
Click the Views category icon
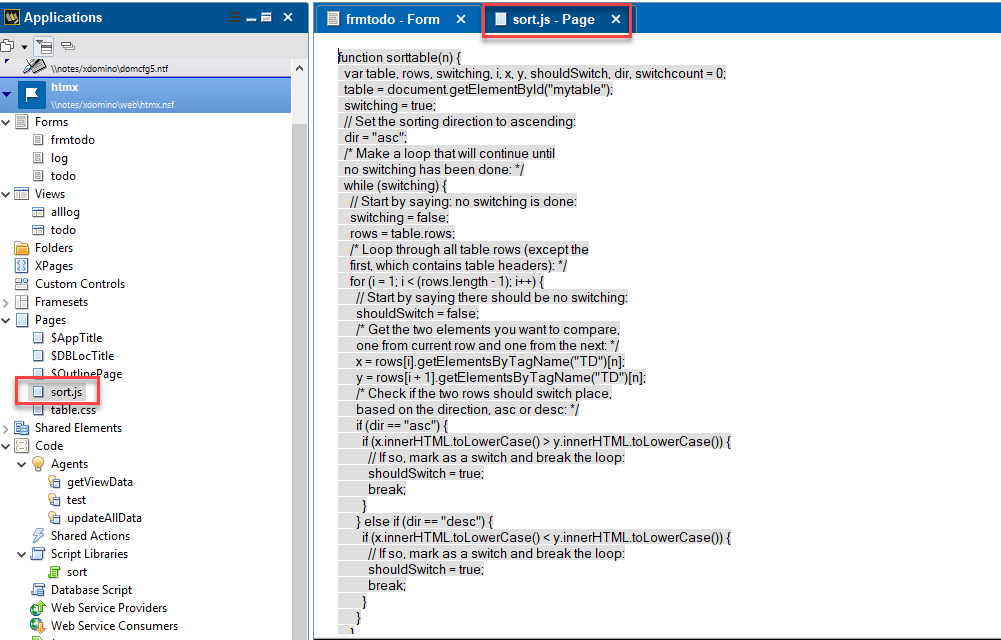[22, 194]
